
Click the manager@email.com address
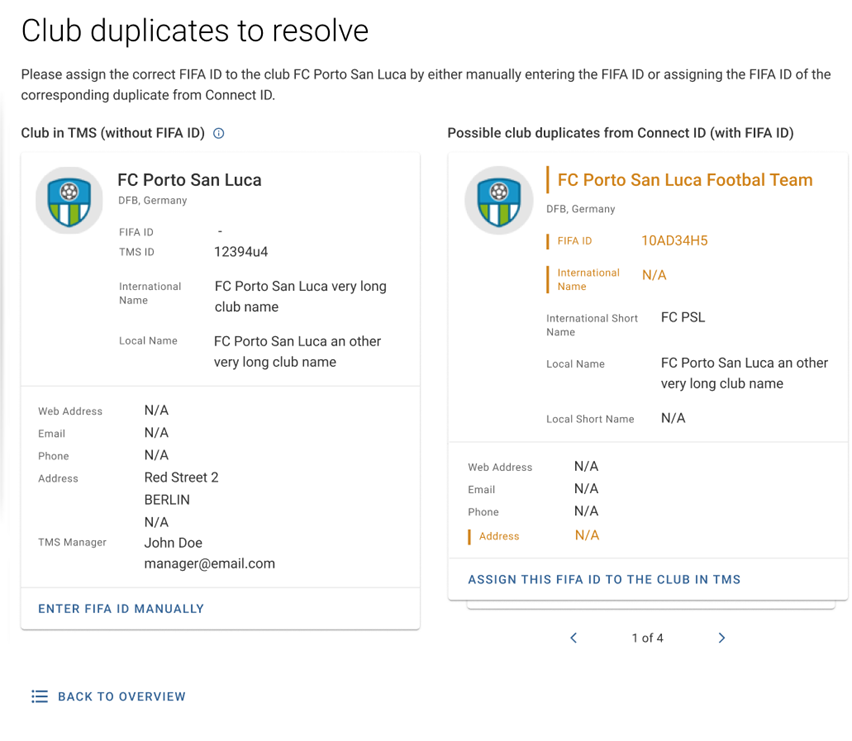click(210, 564)
